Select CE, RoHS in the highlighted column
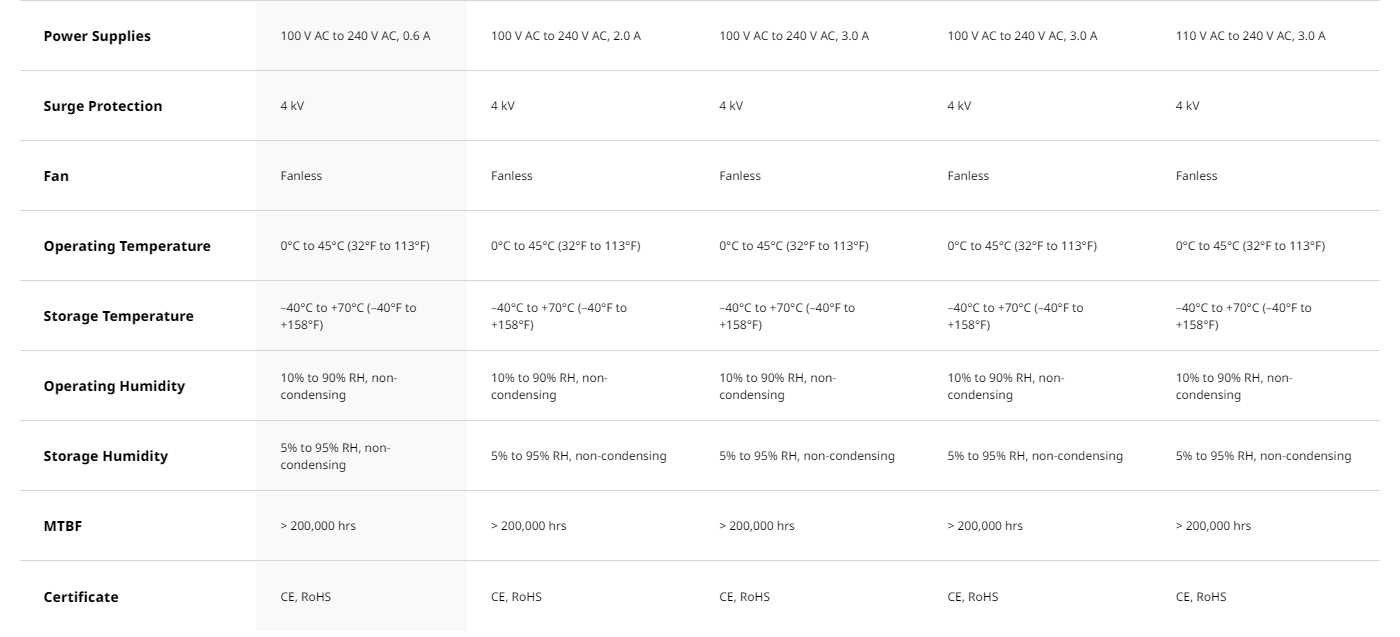 pos(306,597)
